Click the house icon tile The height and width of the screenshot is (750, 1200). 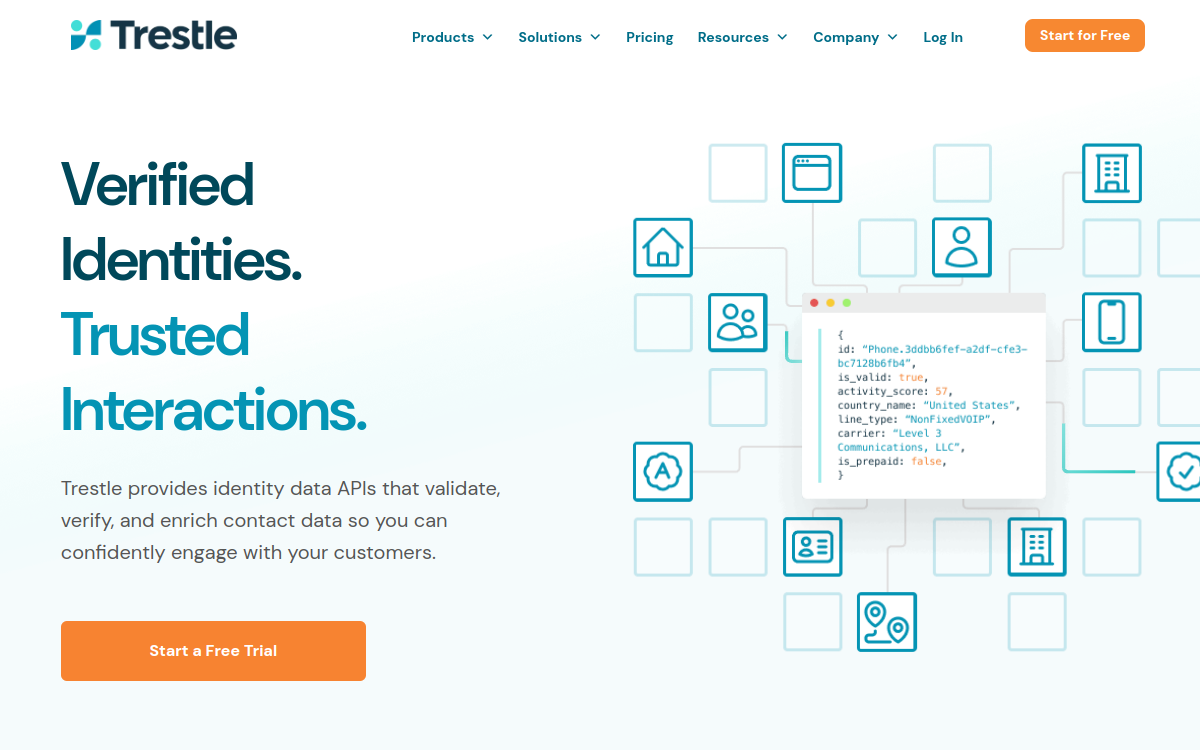point(663,248)
